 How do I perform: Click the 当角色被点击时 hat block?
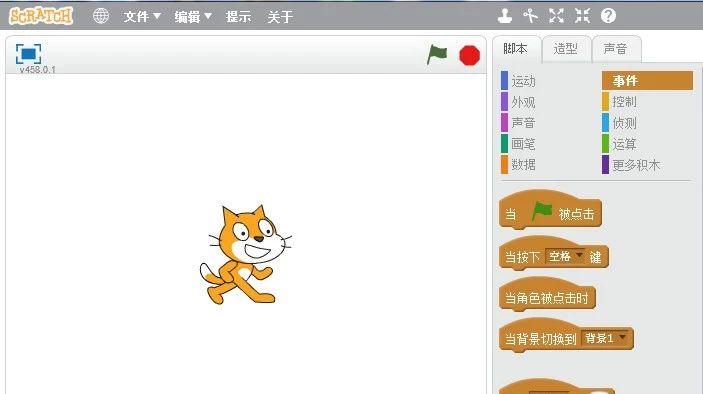[547, 295]
